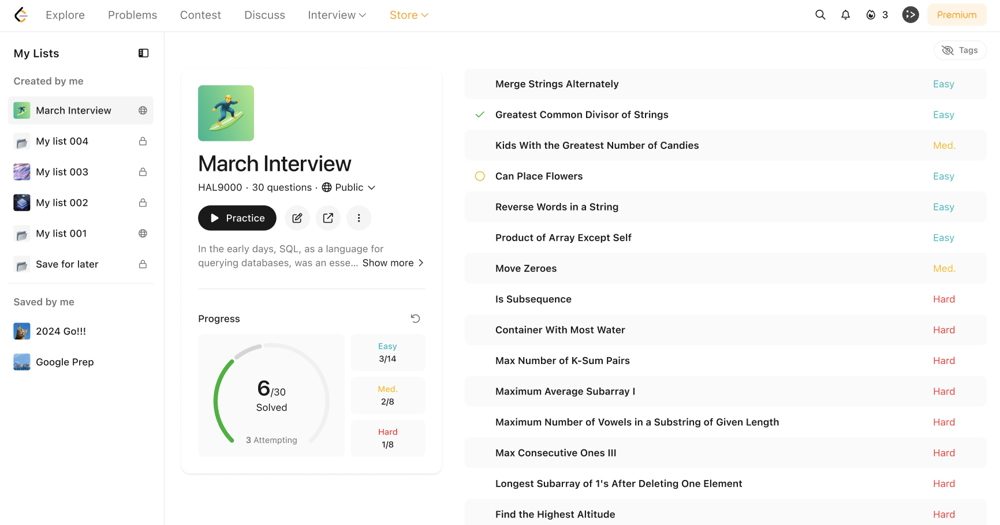
Task: Expand the Interview dropdown menu
Action: (337, 15)
